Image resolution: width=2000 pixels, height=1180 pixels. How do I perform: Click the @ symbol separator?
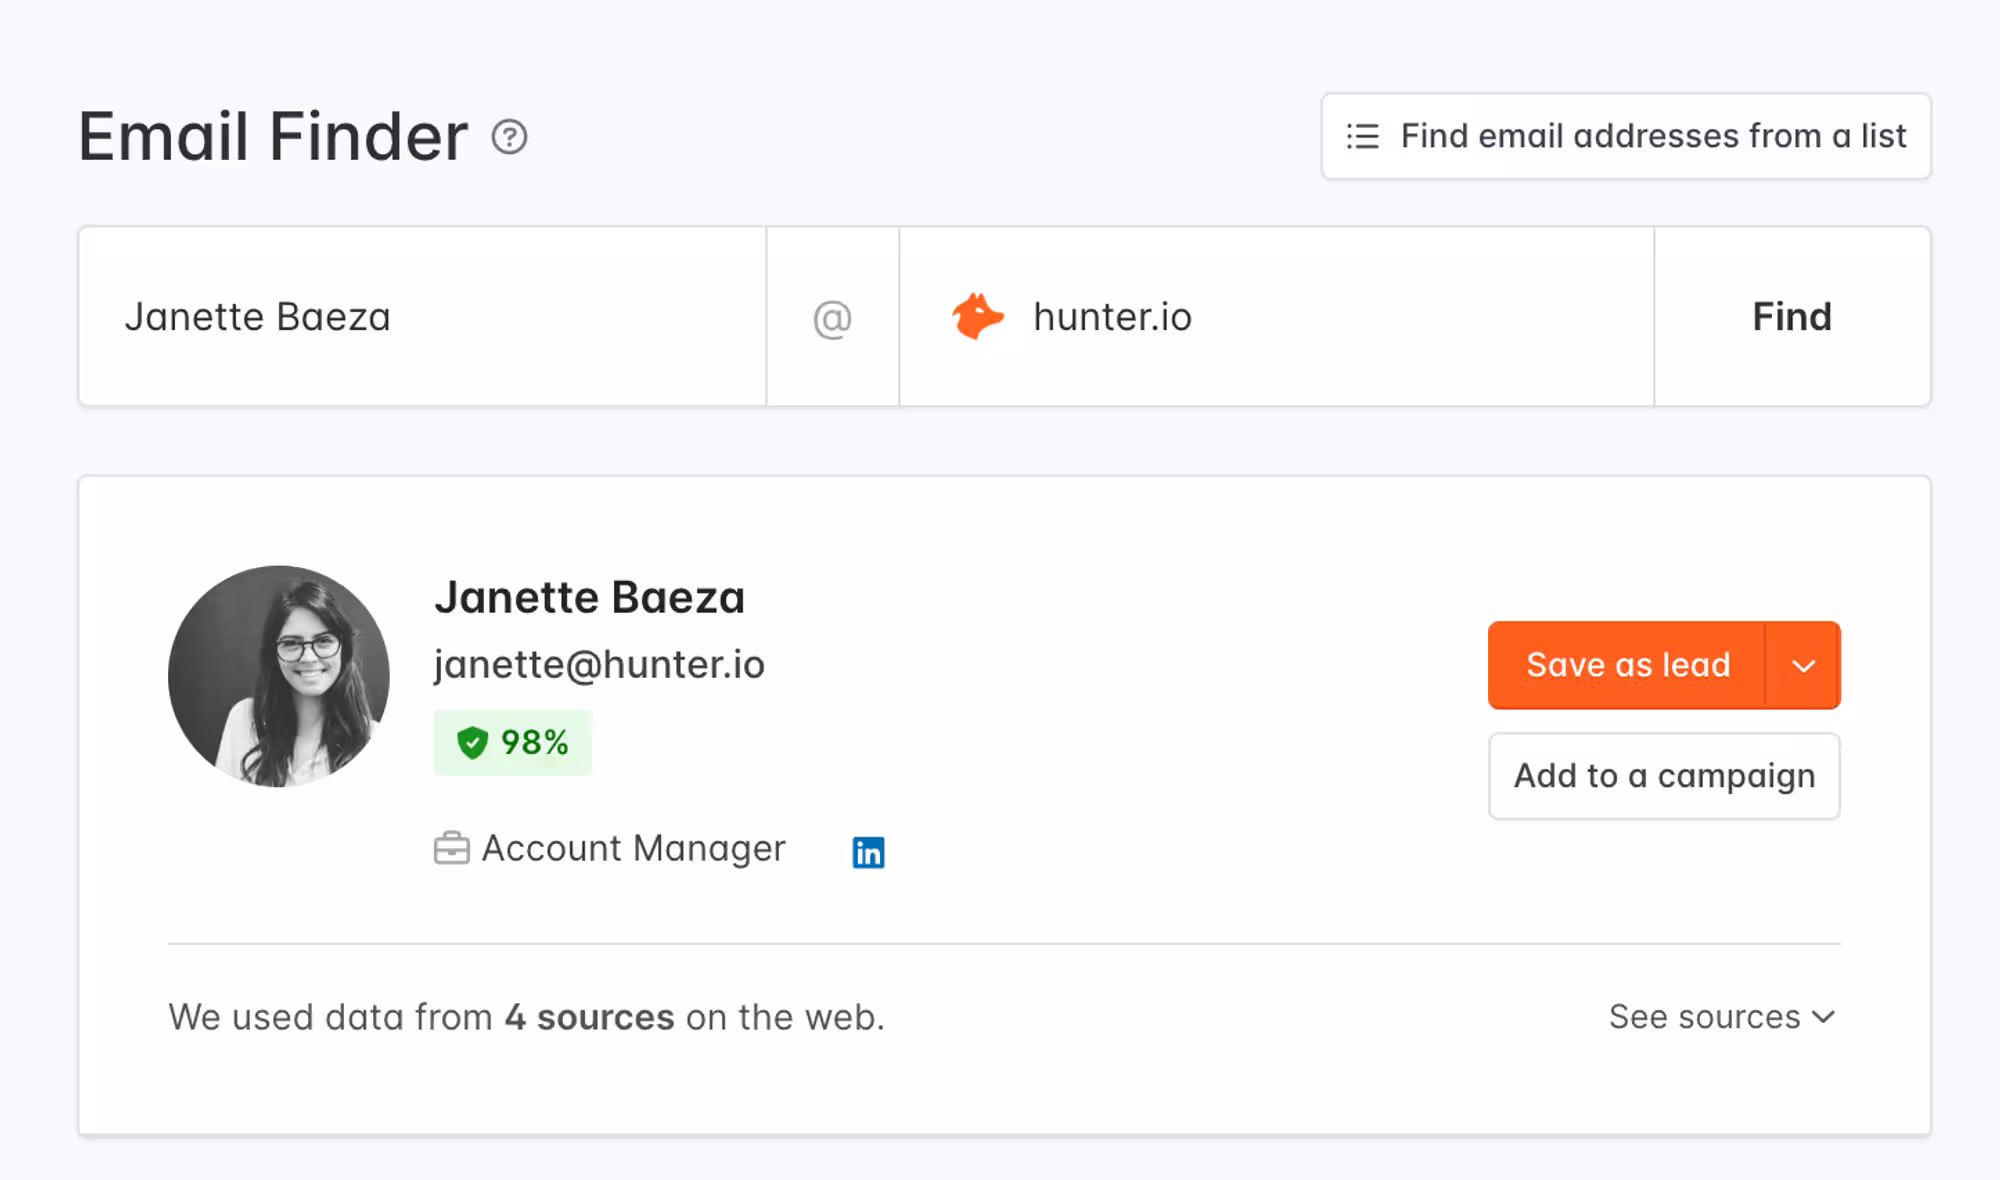[x=832, y=318]
